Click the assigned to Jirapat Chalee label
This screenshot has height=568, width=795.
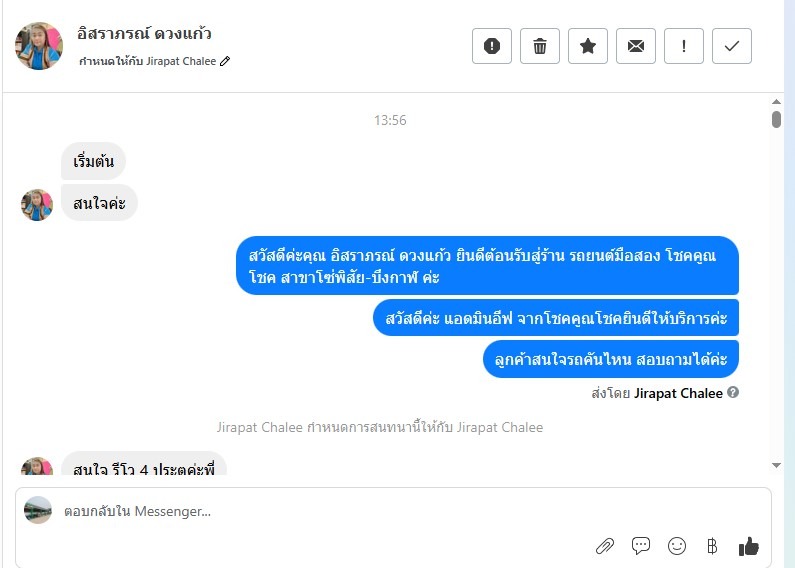[148, 61]
